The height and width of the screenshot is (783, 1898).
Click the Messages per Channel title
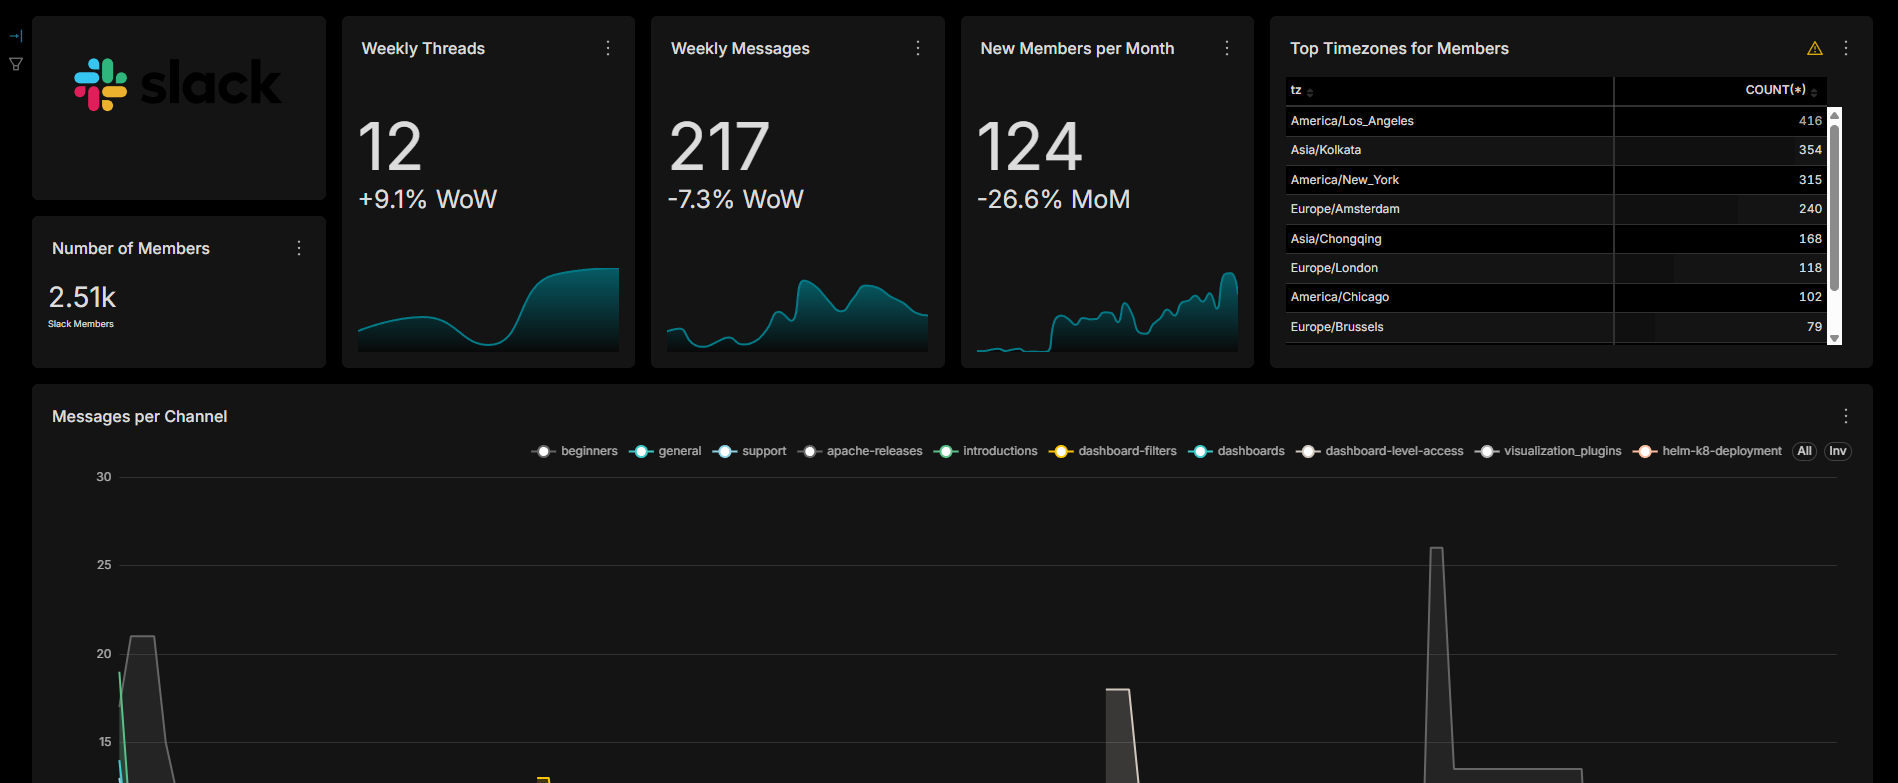140,416
